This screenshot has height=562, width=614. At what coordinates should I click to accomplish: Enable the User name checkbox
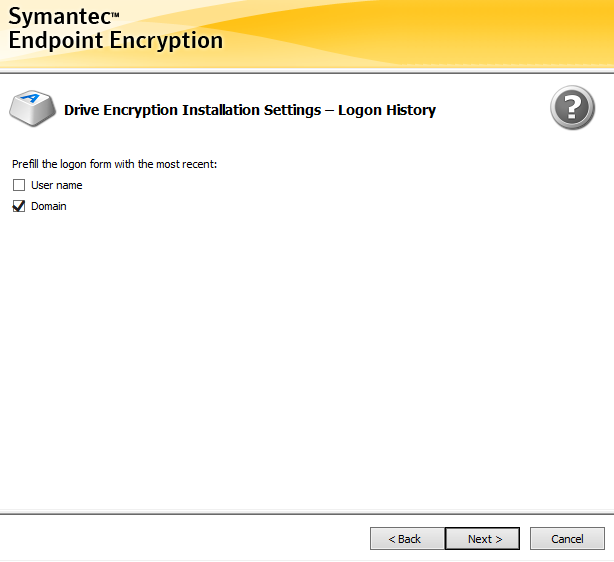pyautogui.click(x=18, y=185)
